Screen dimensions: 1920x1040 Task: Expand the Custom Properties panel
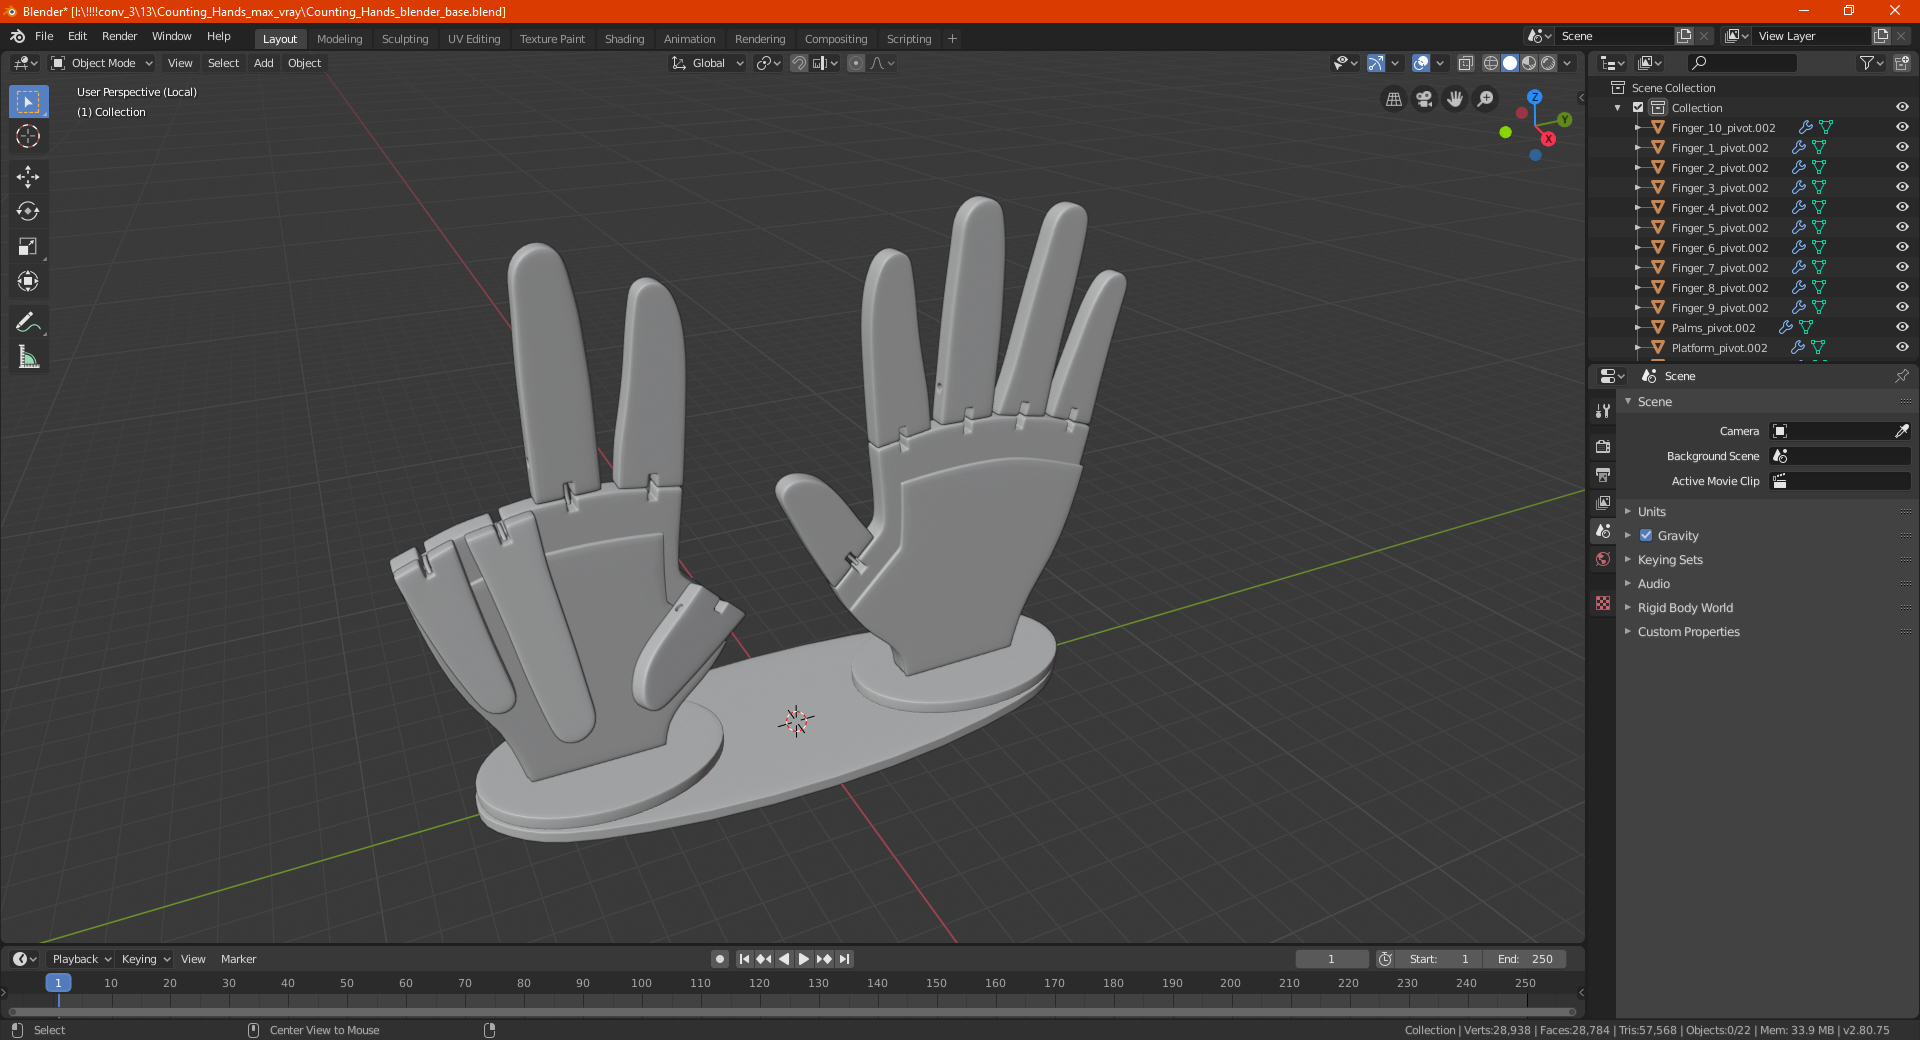tap(1688, 631)
